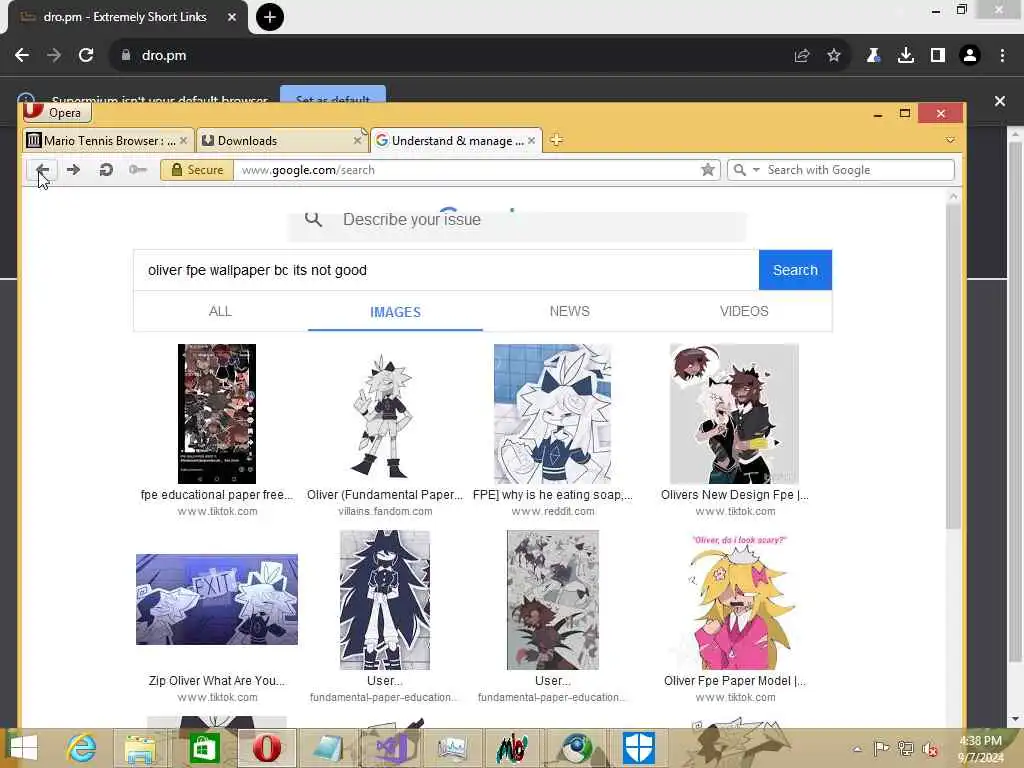Open the Olivers New Design Fpe image

734,413
